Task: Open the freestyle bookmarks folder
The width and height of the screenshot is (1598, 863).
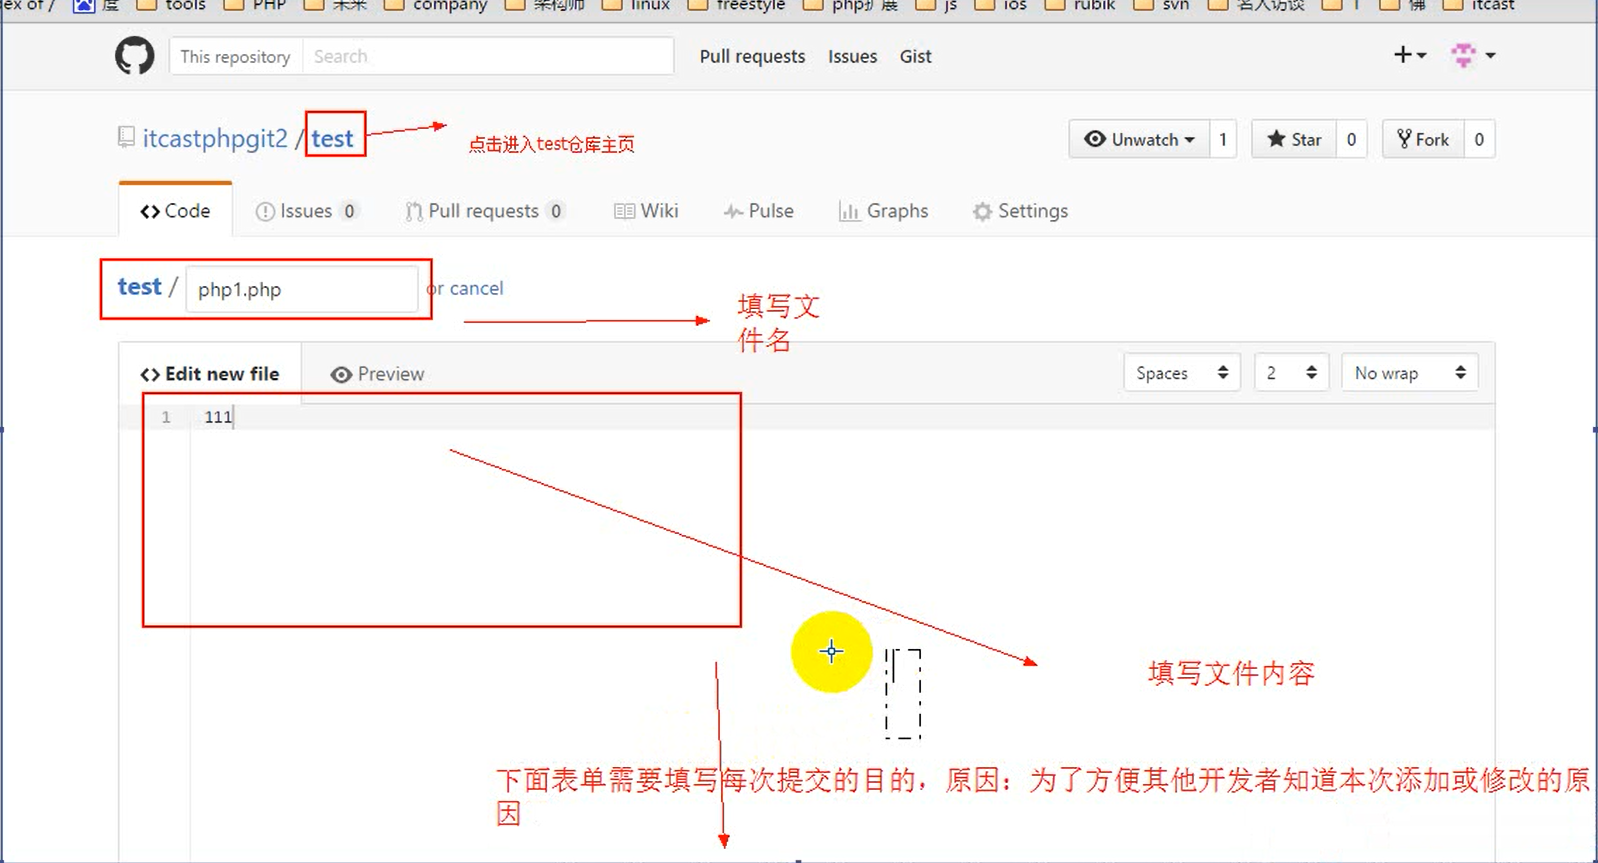Action: click(737, 5)
